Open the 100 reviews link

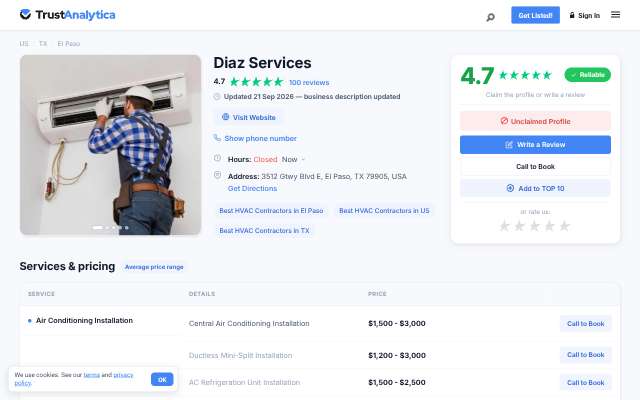click(x=309, y=82)
